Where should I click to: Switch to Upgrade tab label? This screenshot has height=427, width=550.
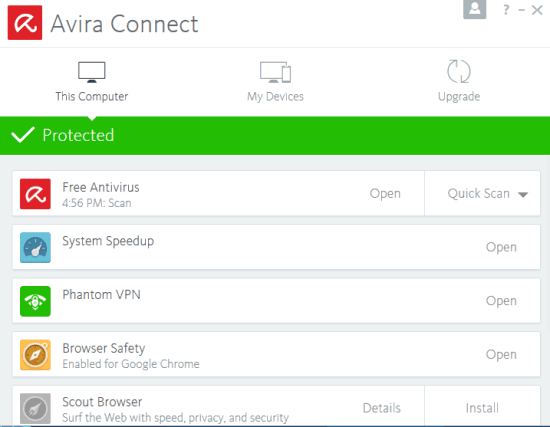[459, 96]
